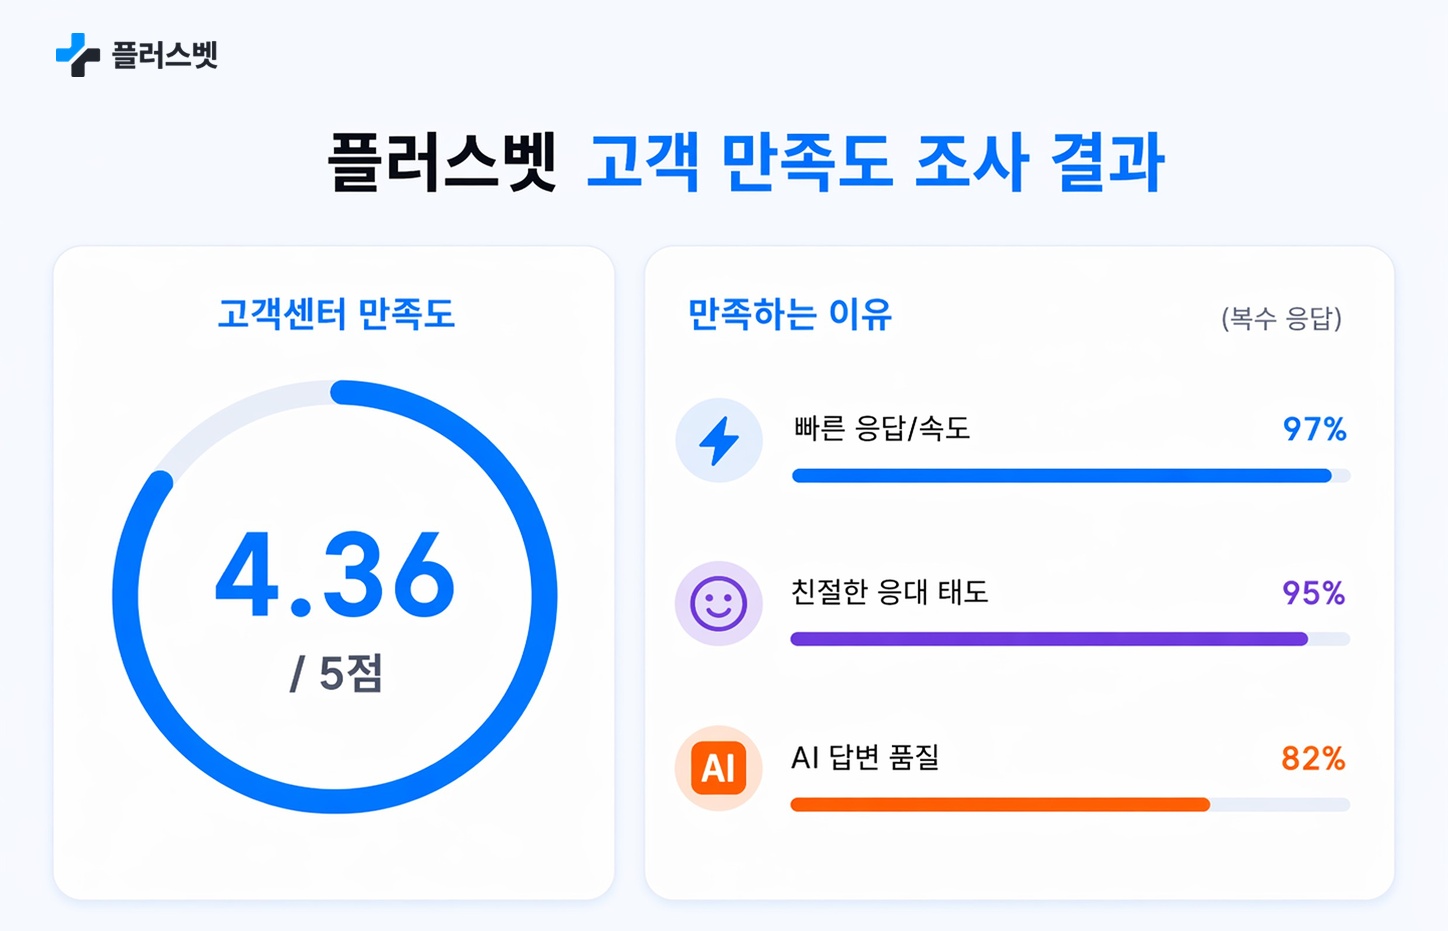Click the orange 82% value
This screenshot has width=1448, height=931.
[x=1313, y=759]
